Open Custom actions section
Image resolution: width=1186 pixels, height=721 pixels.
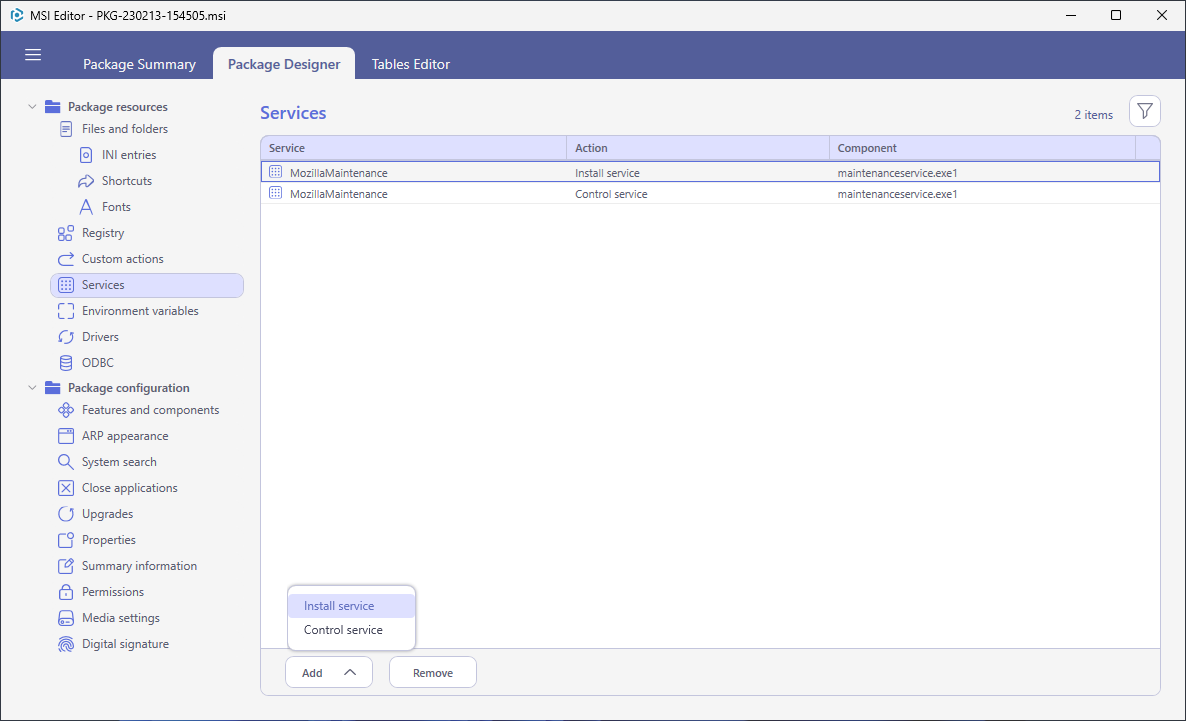click(x=123, y=259)
